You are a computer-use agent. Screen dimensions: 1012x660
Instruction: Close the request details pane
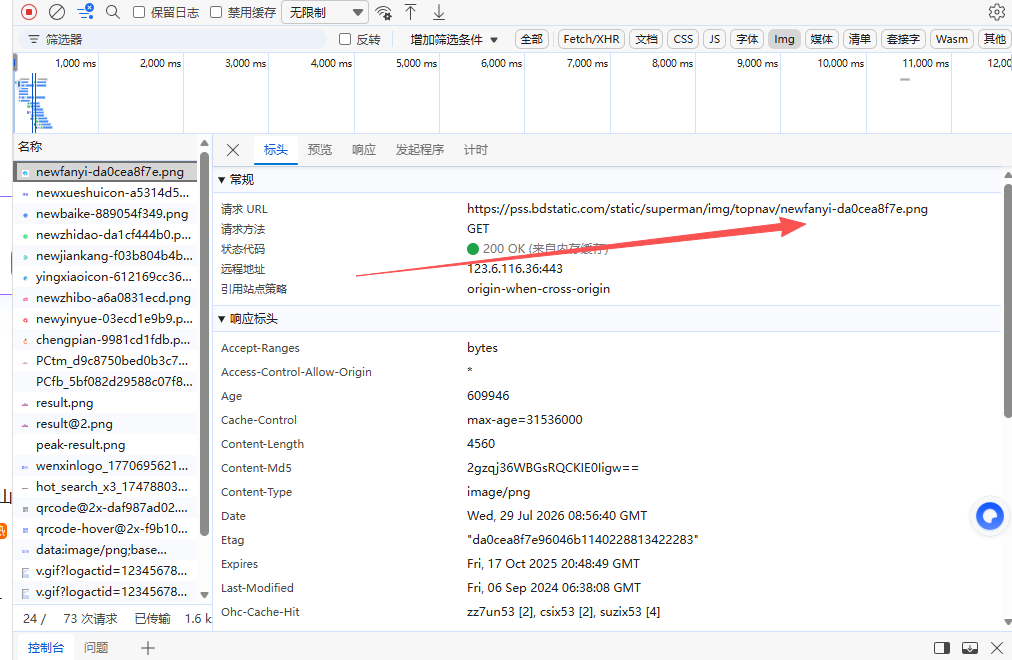[x=233, y=150]
